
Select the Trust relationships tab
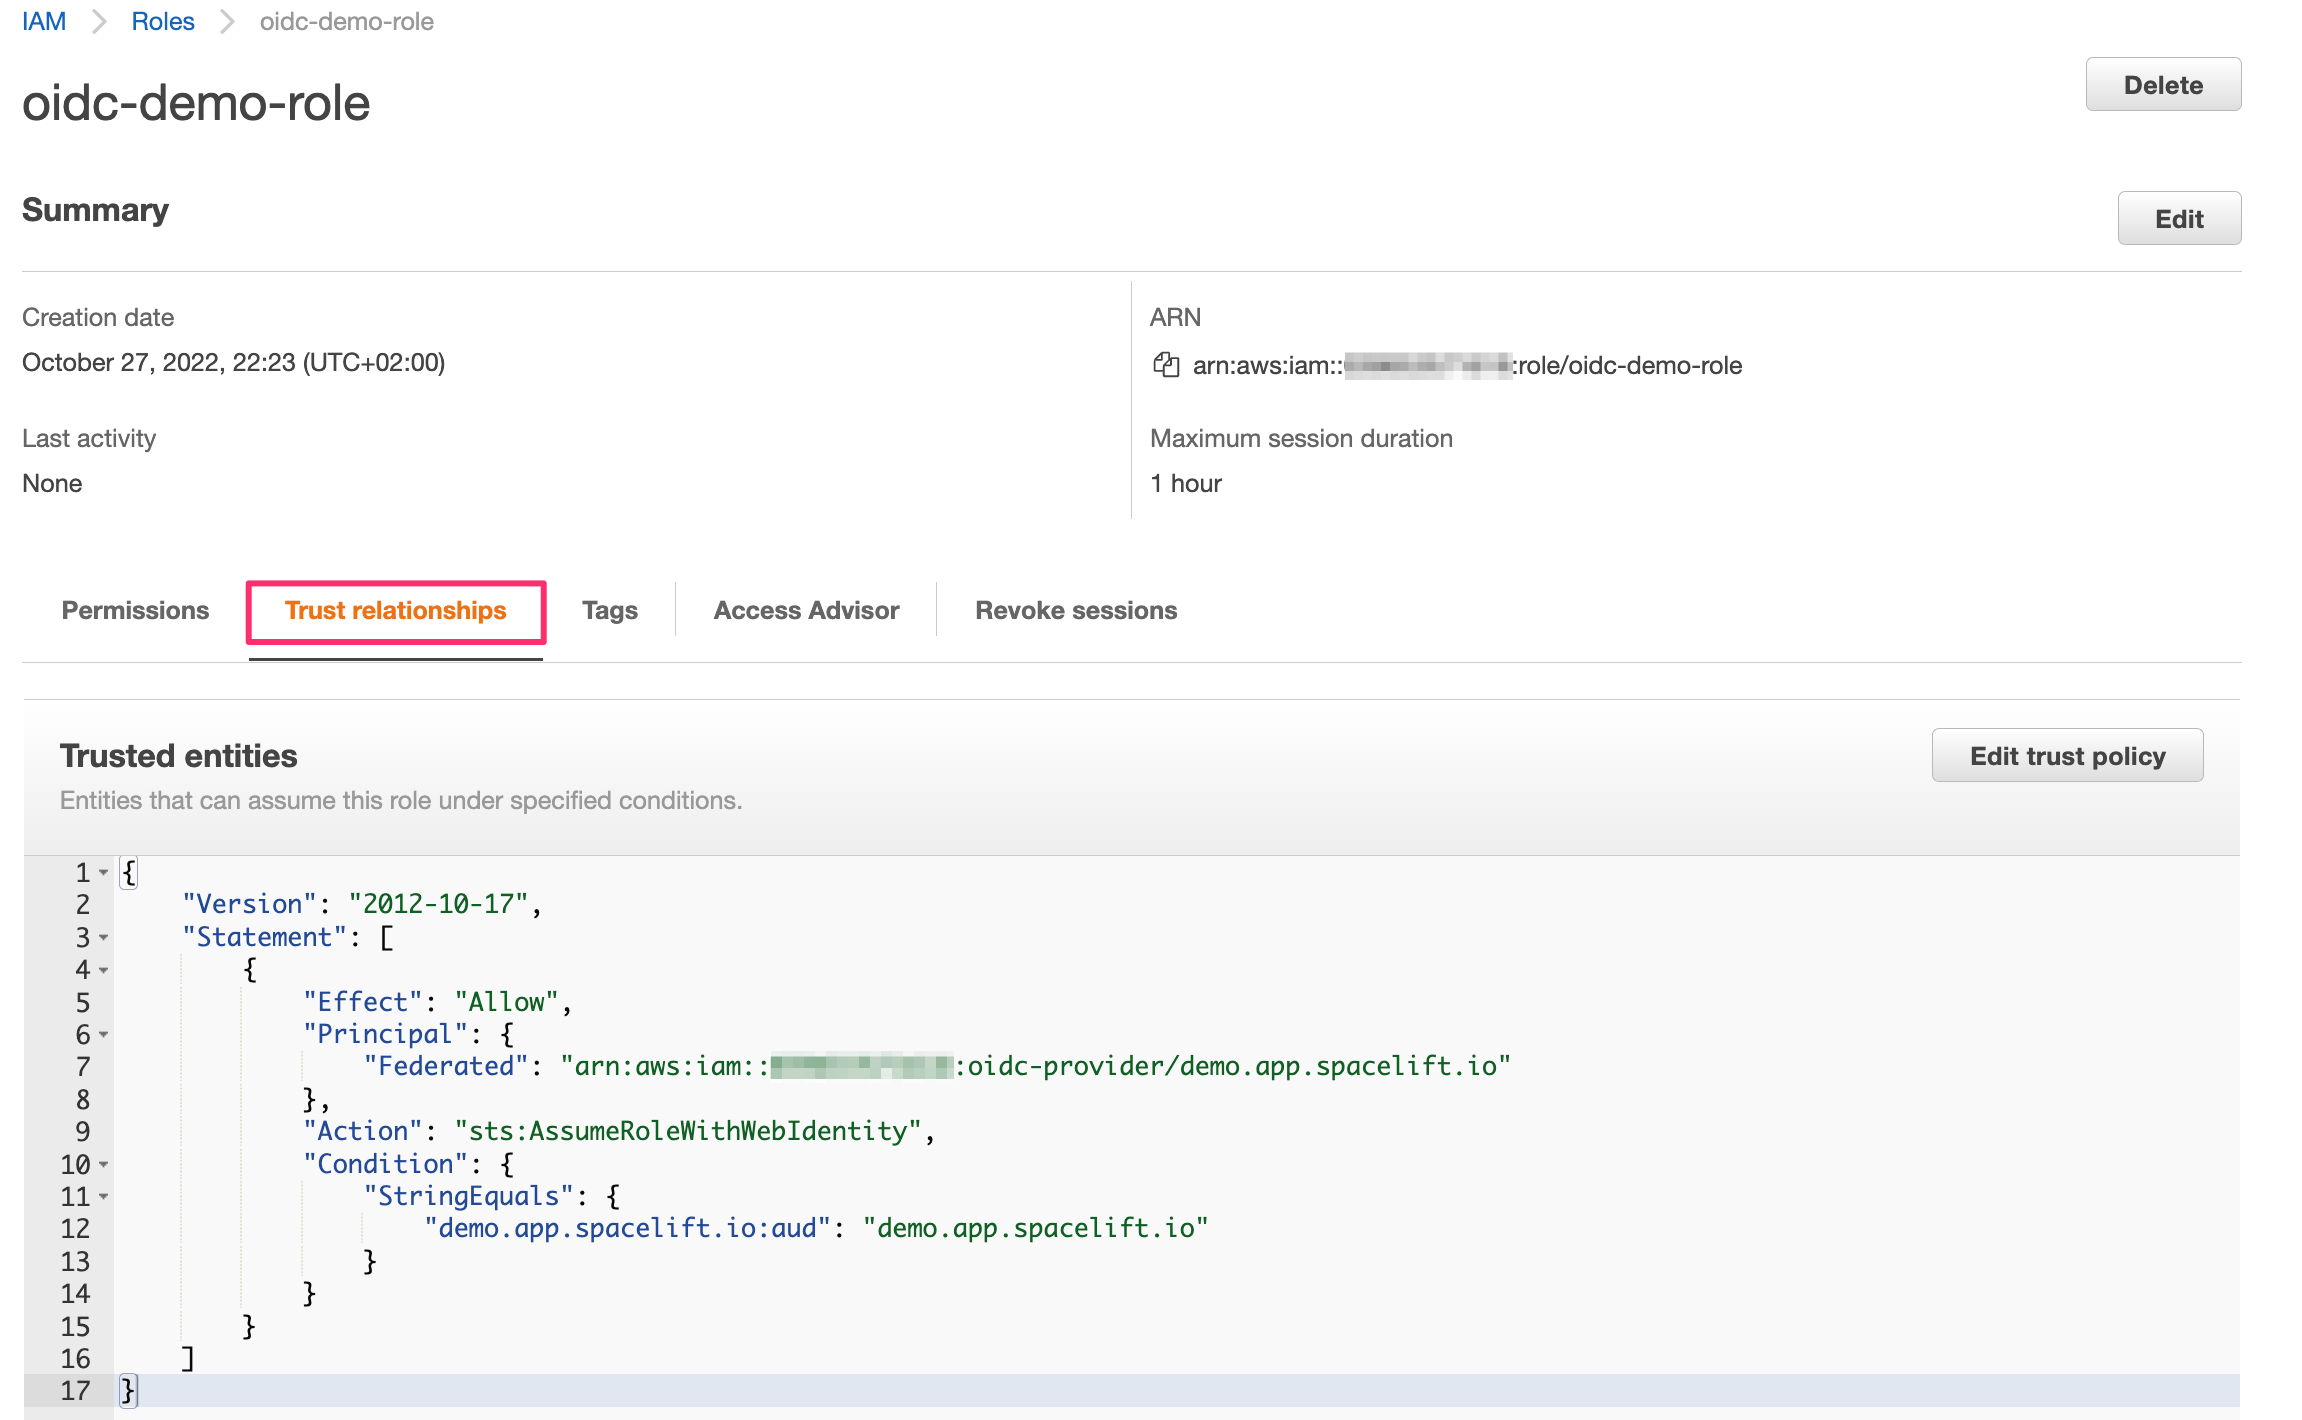[396, 610]
